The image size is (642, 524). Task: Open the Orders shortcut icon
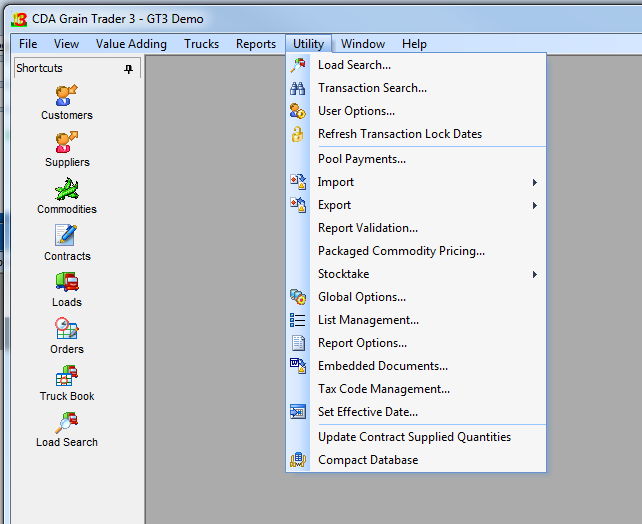[67, 329]
